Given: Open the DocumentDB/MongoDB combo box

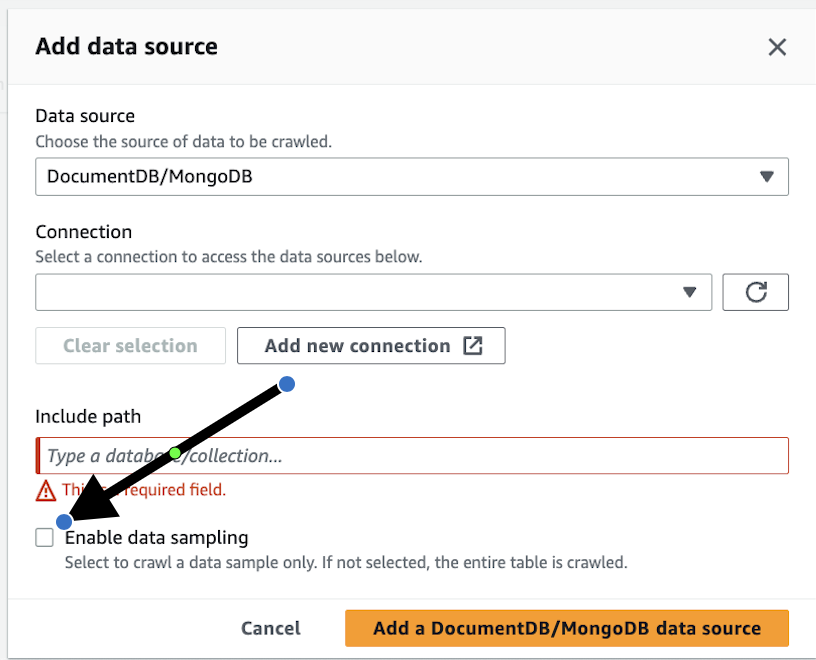Looking at the screenshot, I should pyautogui.click(x=400, y=177).
